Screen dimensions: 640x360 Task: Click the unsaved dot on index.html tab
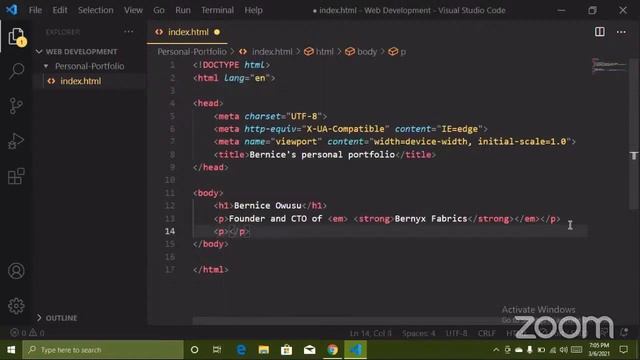[217, 32]
